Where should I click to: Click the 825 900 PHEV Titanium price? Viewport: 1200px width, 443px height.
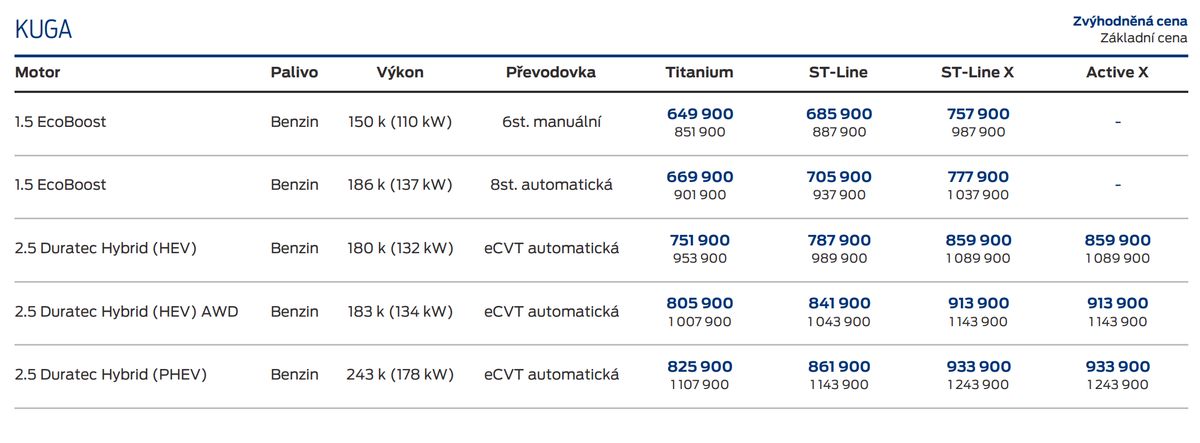click(x=700, y=367)
